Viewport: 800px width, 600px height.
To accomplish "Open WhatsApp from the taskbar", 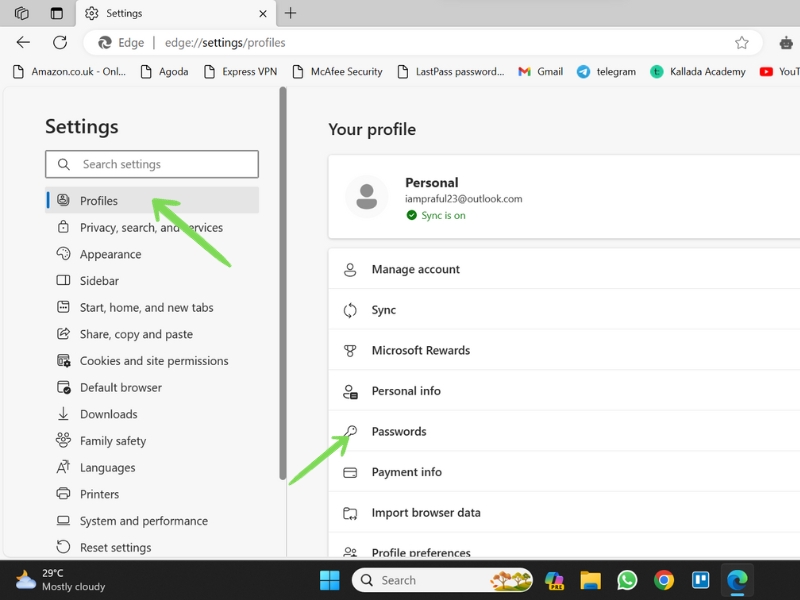I will (627, 580).
